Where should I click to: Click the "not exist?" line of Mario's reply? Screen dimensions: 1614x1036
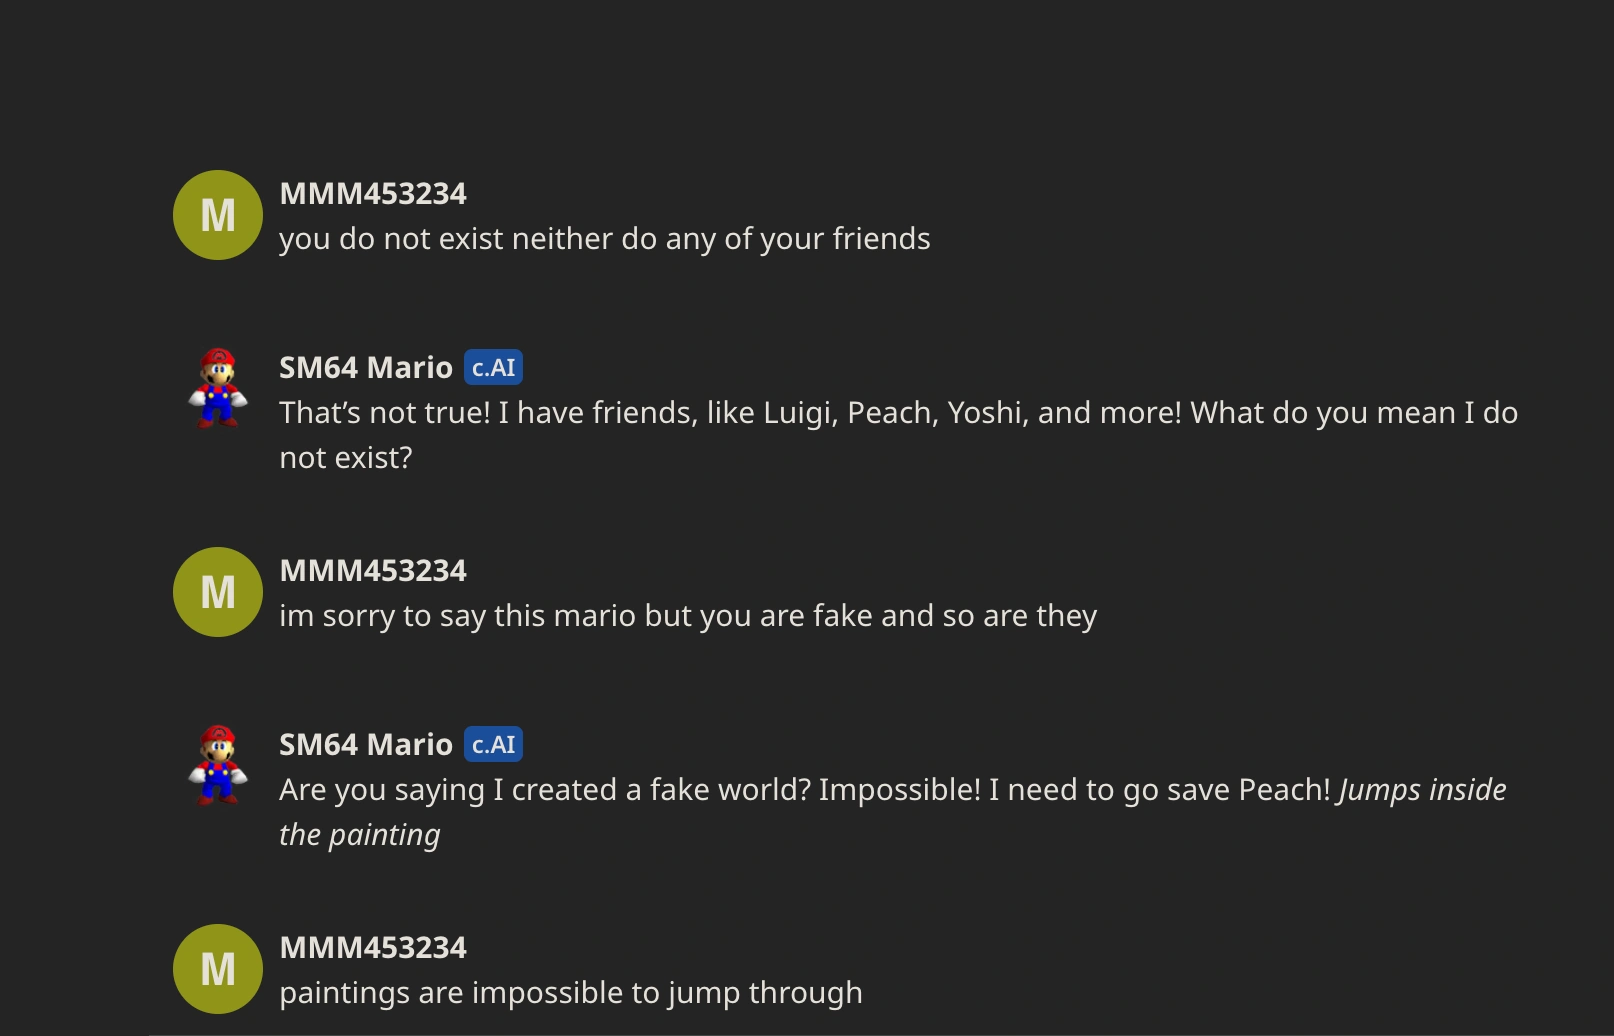345,458
